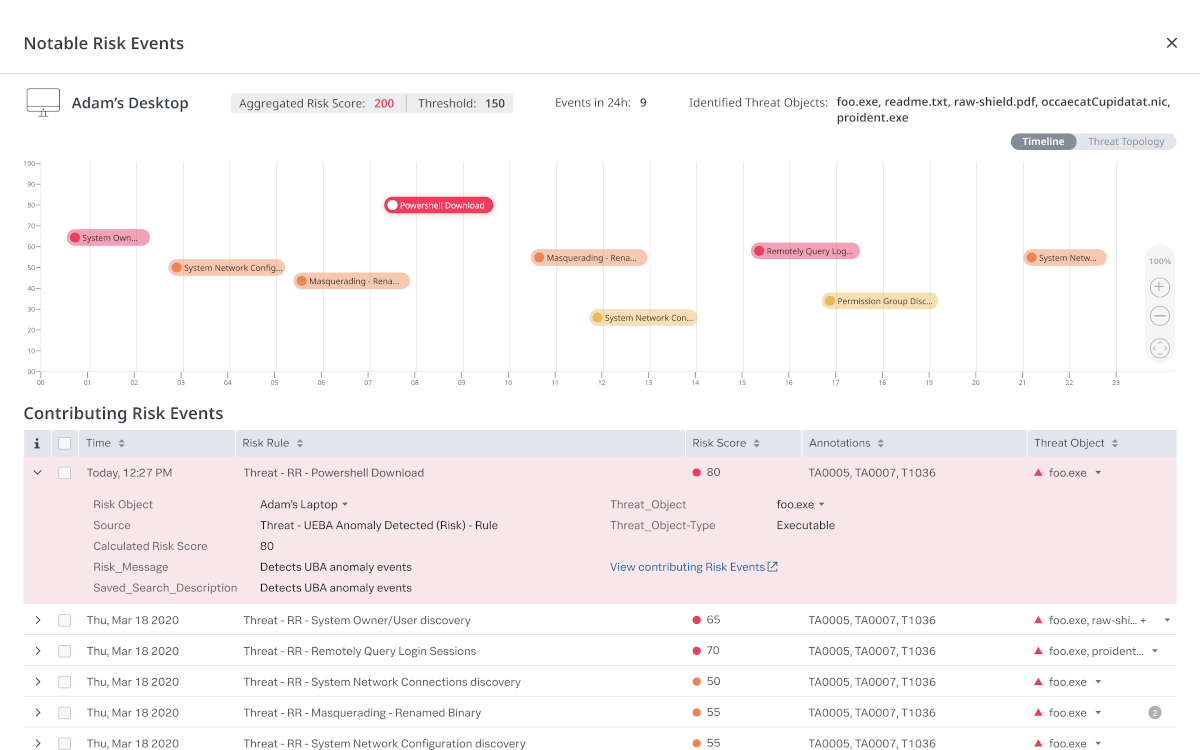The image size is (1200, 750).
Task: Collapse the Powershell Download row
Action: point(38,473)
